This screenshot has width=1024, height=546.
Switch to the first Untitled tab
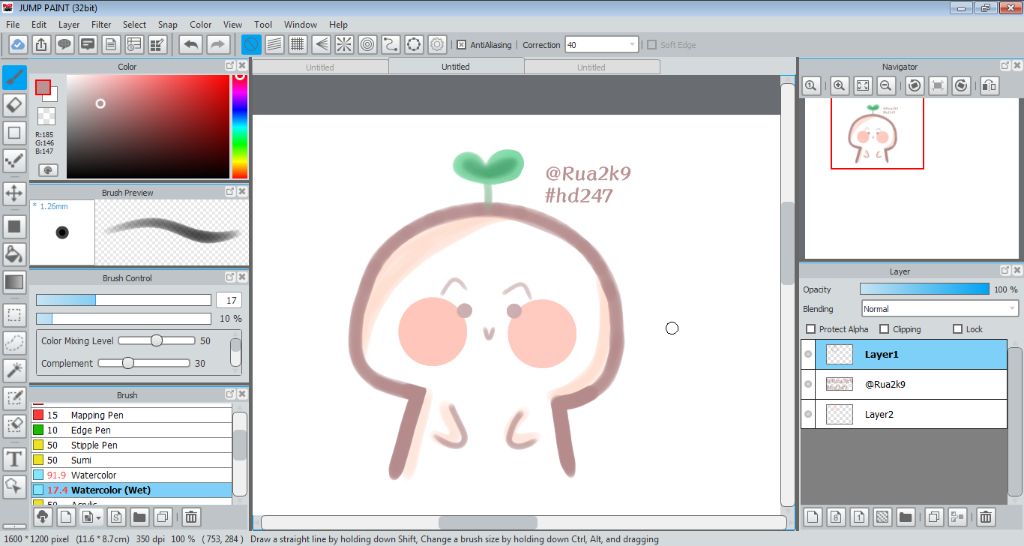tap(320, 67)
